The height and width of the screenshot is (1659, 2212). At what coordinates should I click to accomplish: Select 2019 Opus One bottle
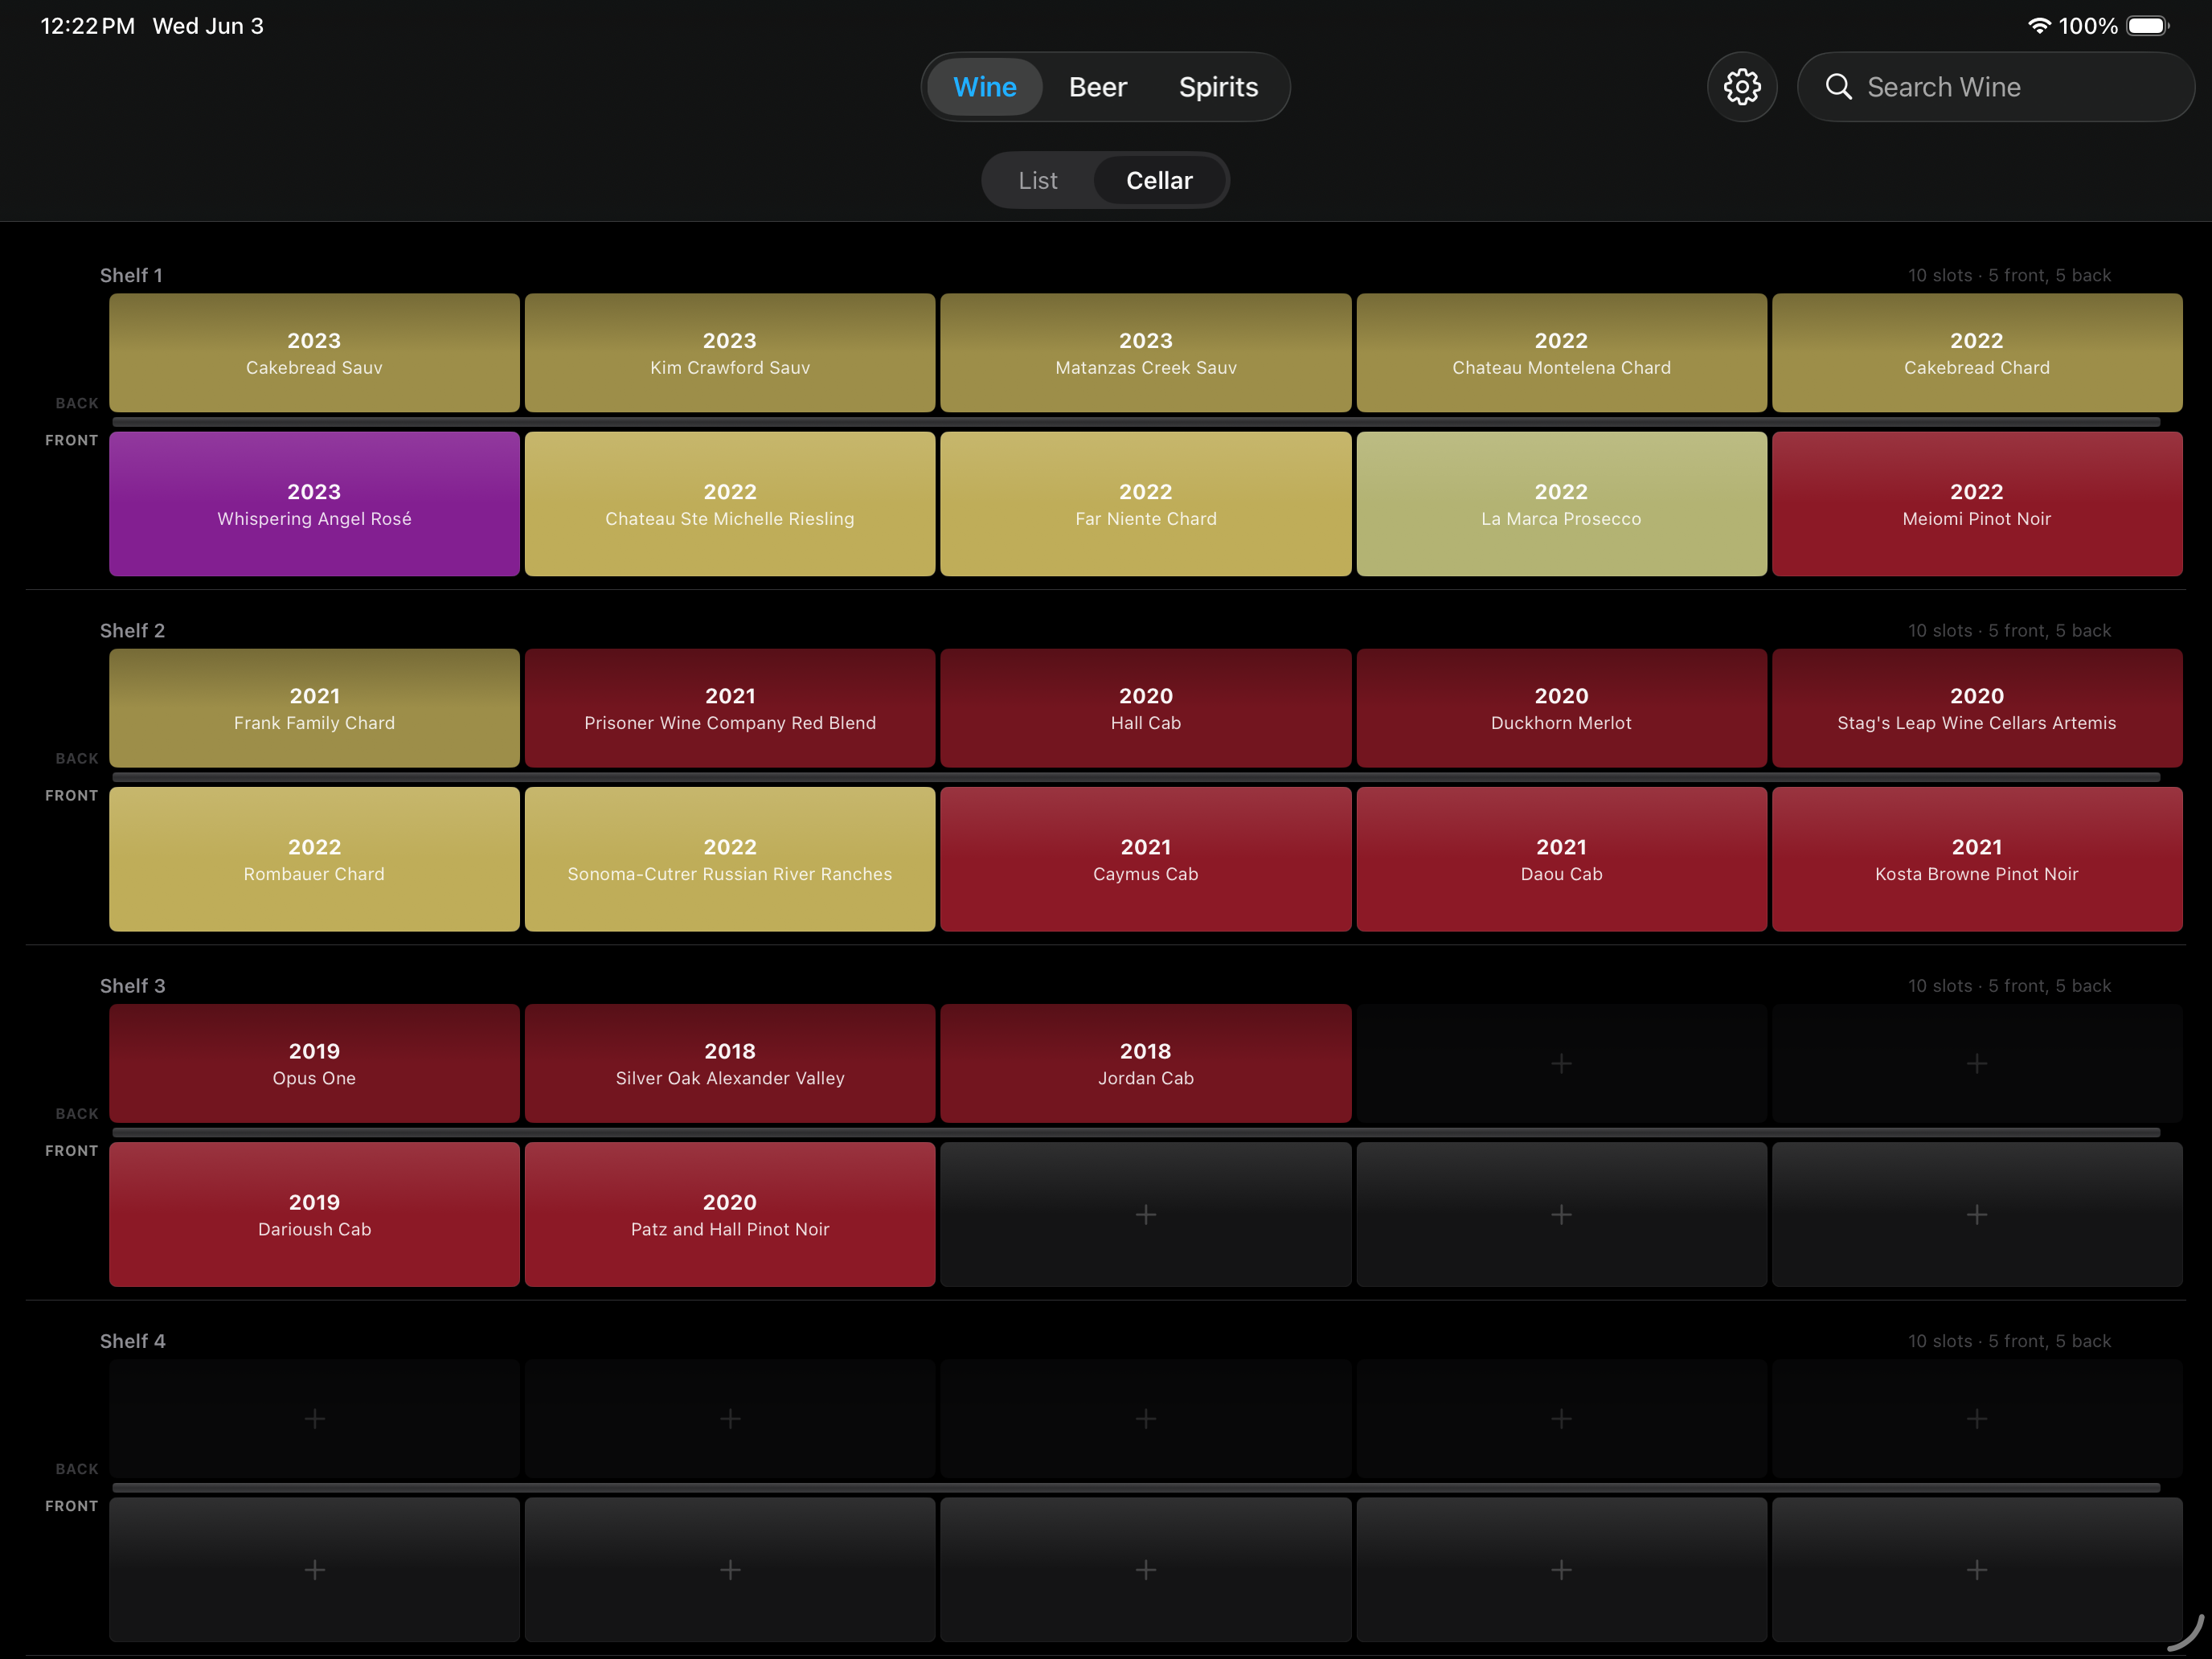(314, 1064)
